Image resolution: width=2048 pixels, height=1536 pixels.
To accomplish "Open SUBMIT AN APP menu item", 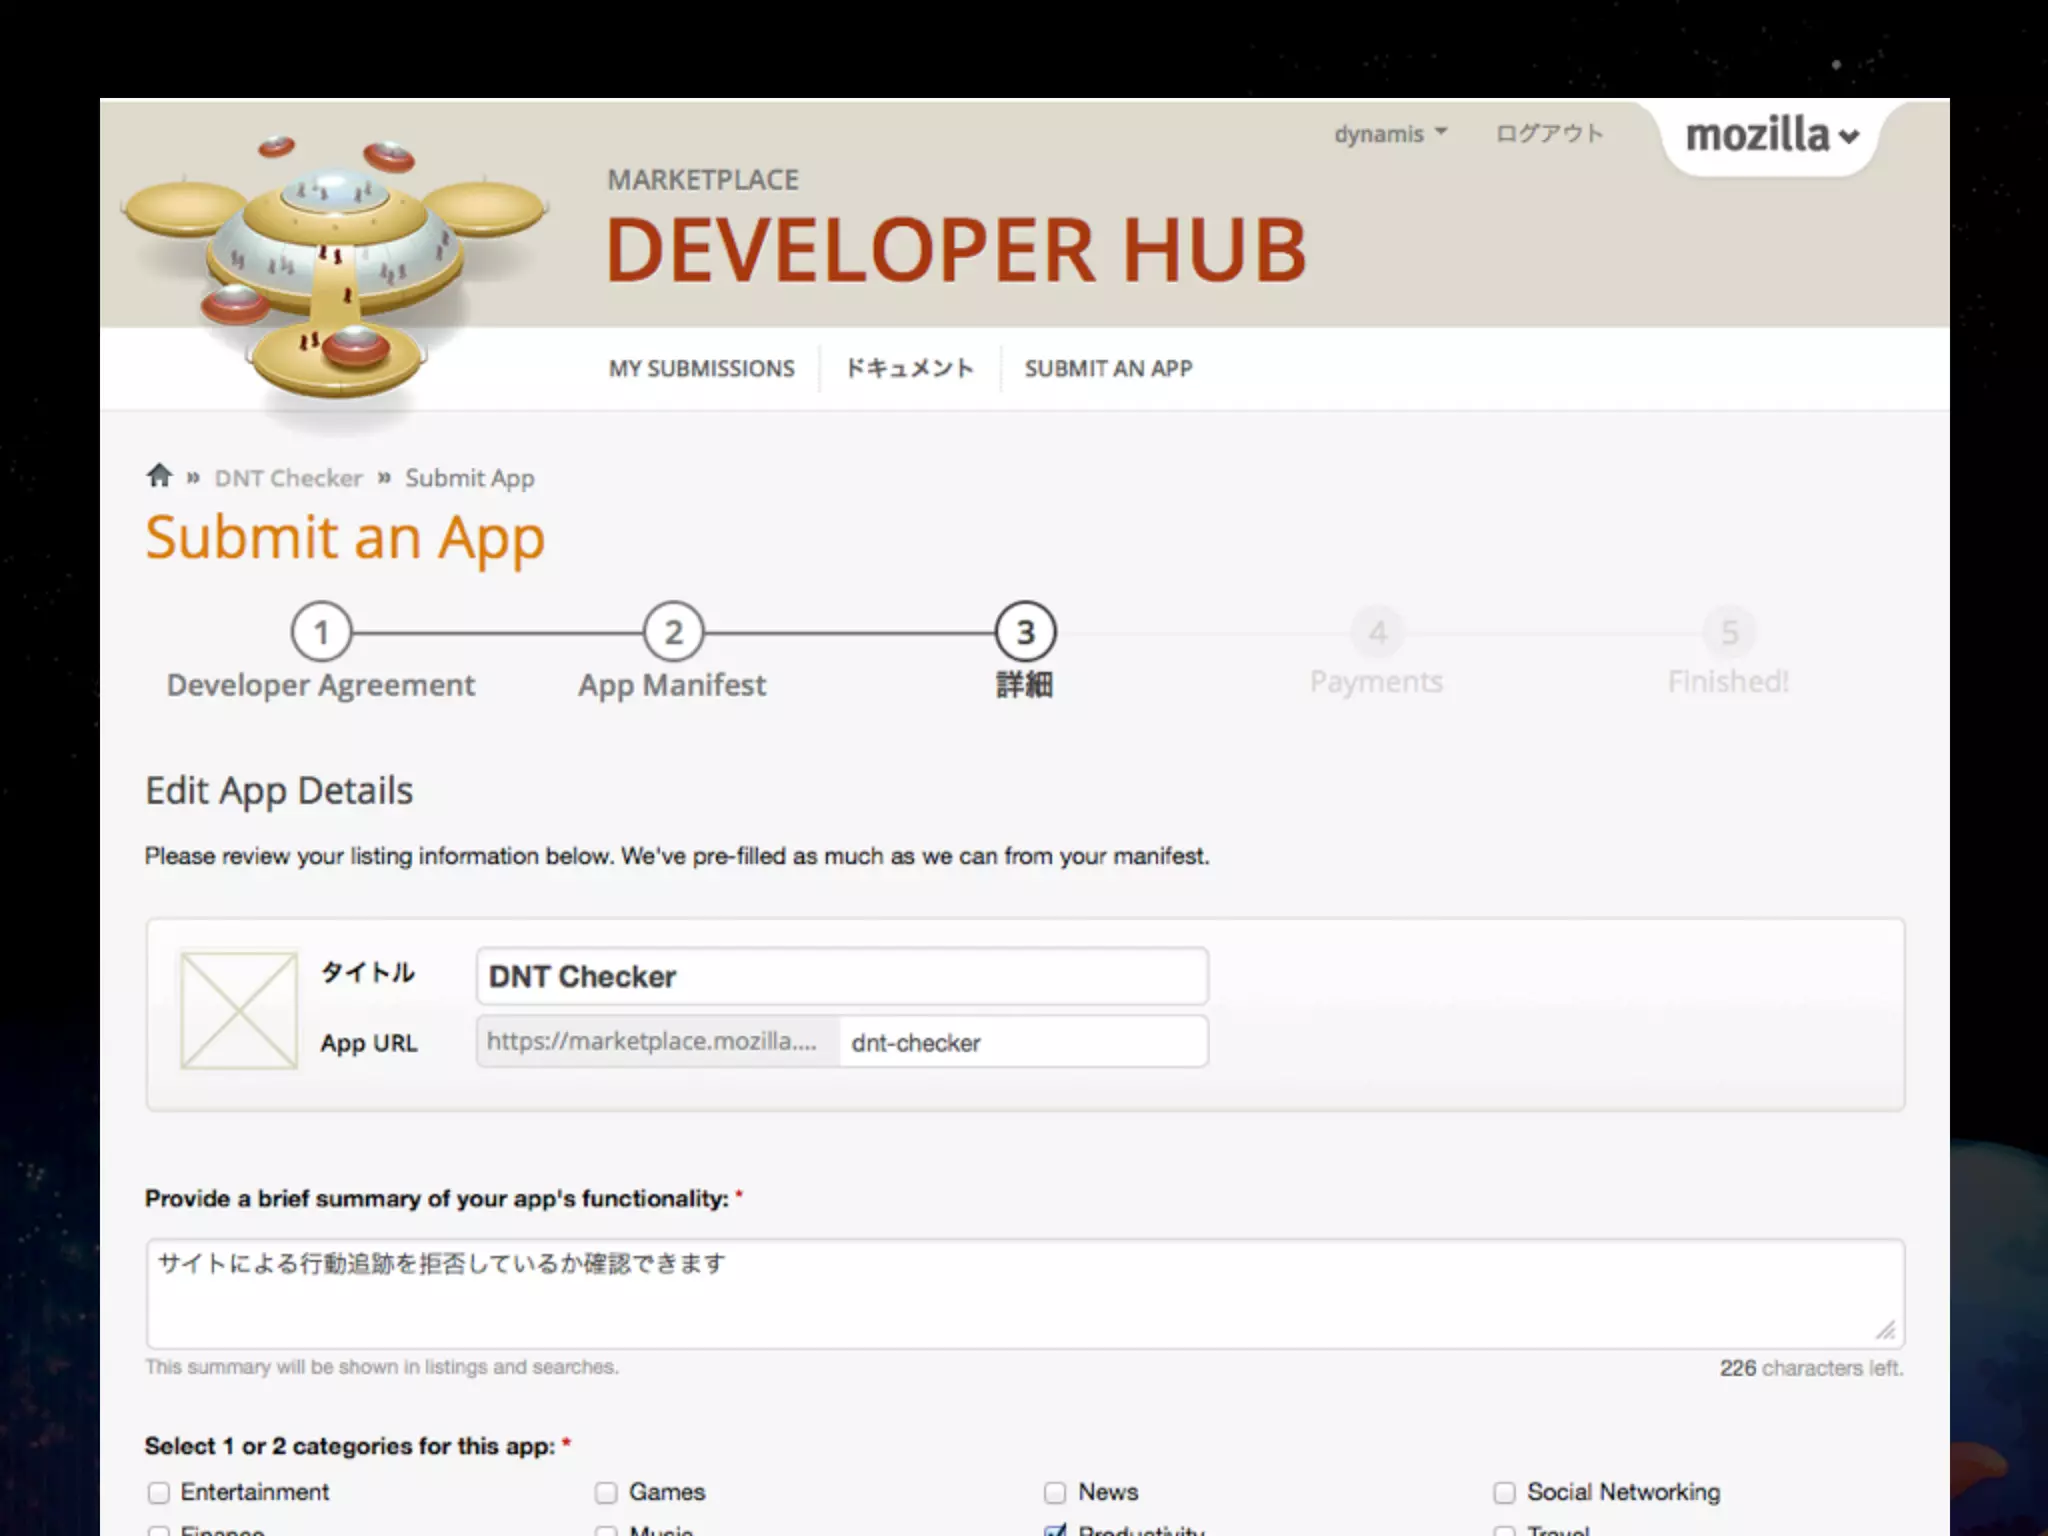I will tap(1108, 369).
